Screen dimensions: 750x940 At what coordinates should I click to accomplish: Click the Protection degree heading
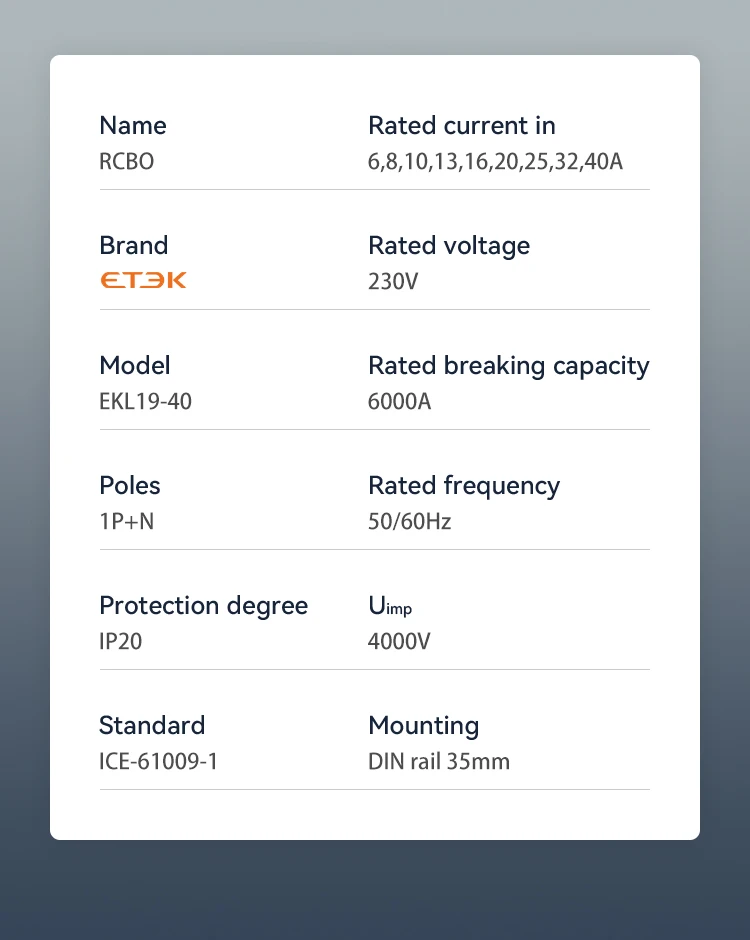click(204, 606)
